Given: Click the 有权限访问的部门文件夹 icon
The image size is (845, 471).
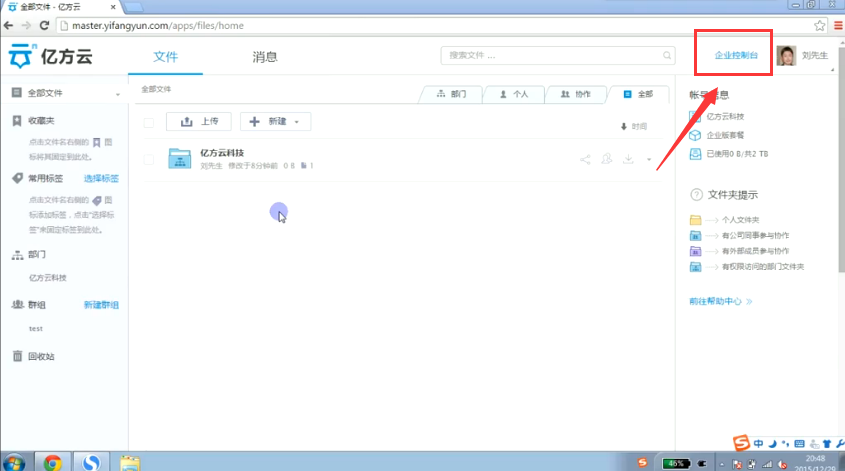Looking at the screenshot, I should pyautogui.click(x=696, y=267).
